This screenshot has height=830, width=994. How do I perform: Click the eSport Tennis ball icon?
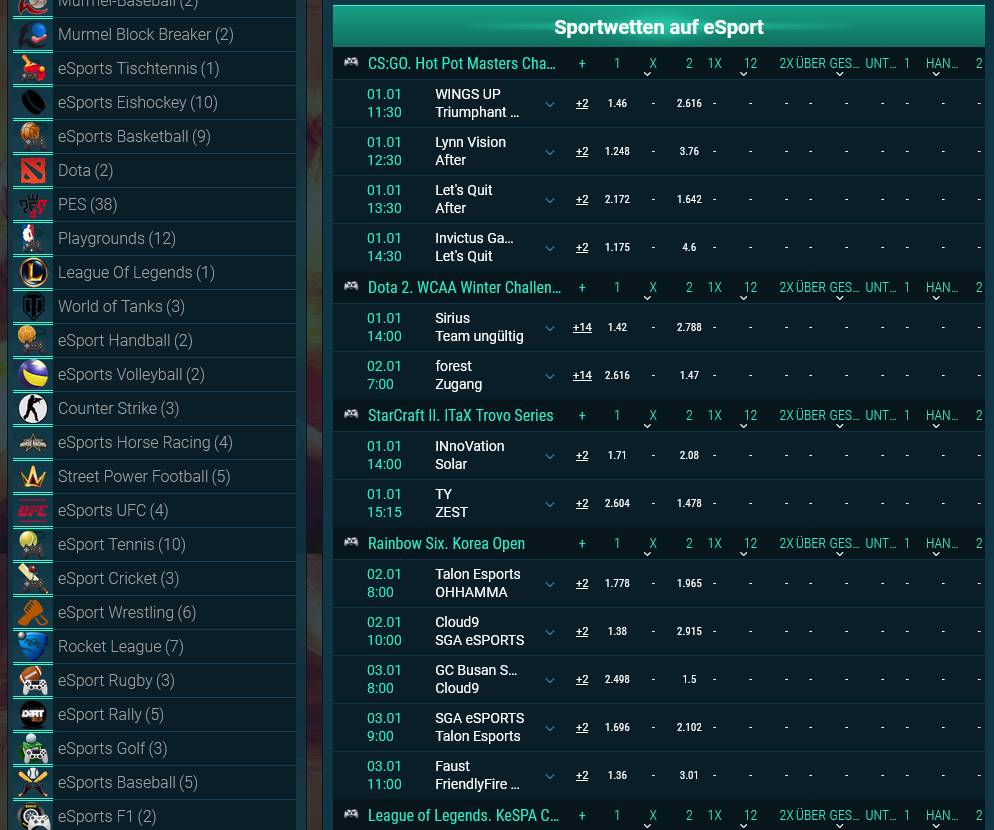tap(33, 545)
